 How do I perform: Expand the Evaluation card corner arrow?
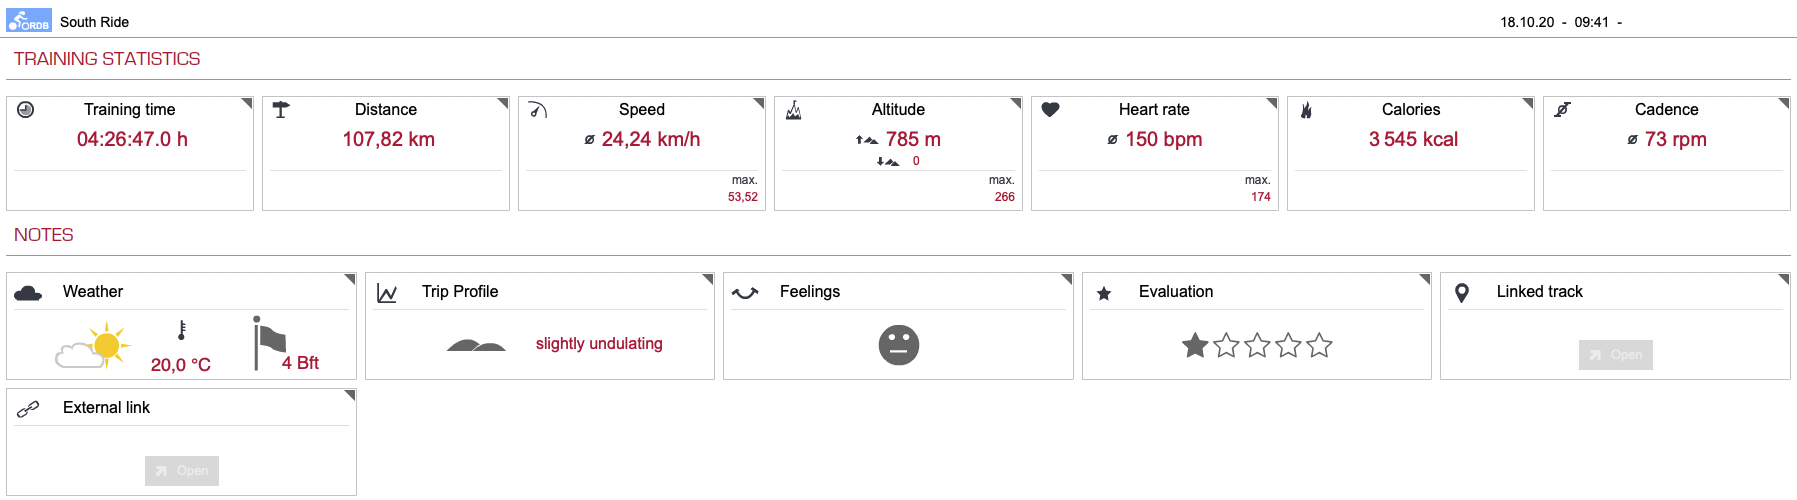pyautogui.click(x=1425, y=279)
